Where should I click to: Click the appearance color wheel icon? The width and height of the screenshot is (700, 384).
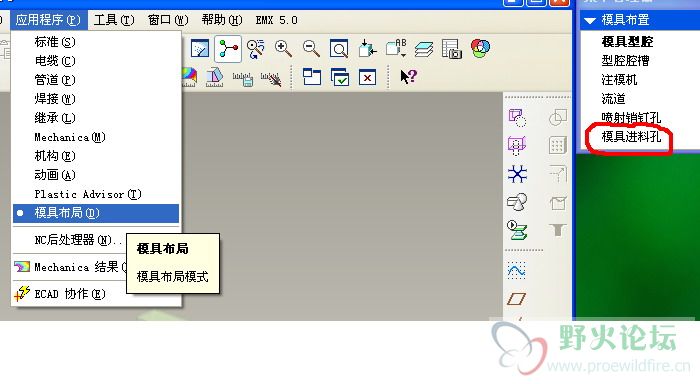click(480, 48)
